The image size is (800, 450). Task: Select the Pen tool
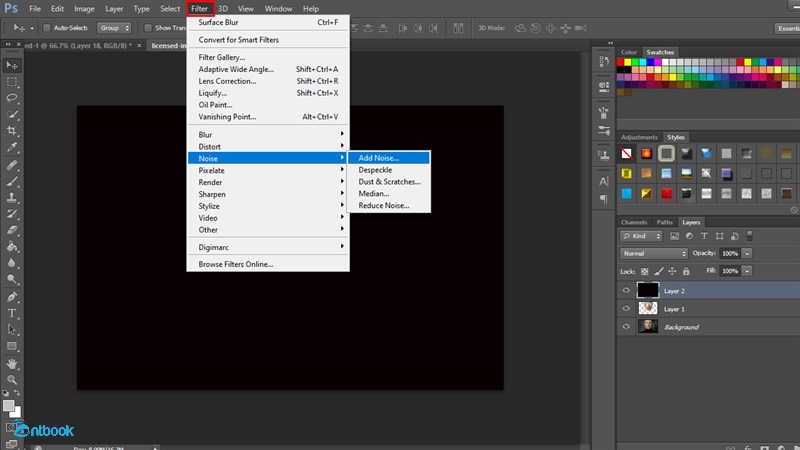(x=12, y=297)
